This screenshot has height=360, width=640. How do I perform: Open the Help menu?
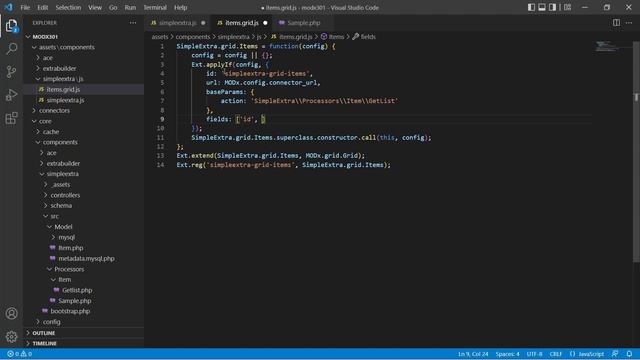tap(180, 7)
